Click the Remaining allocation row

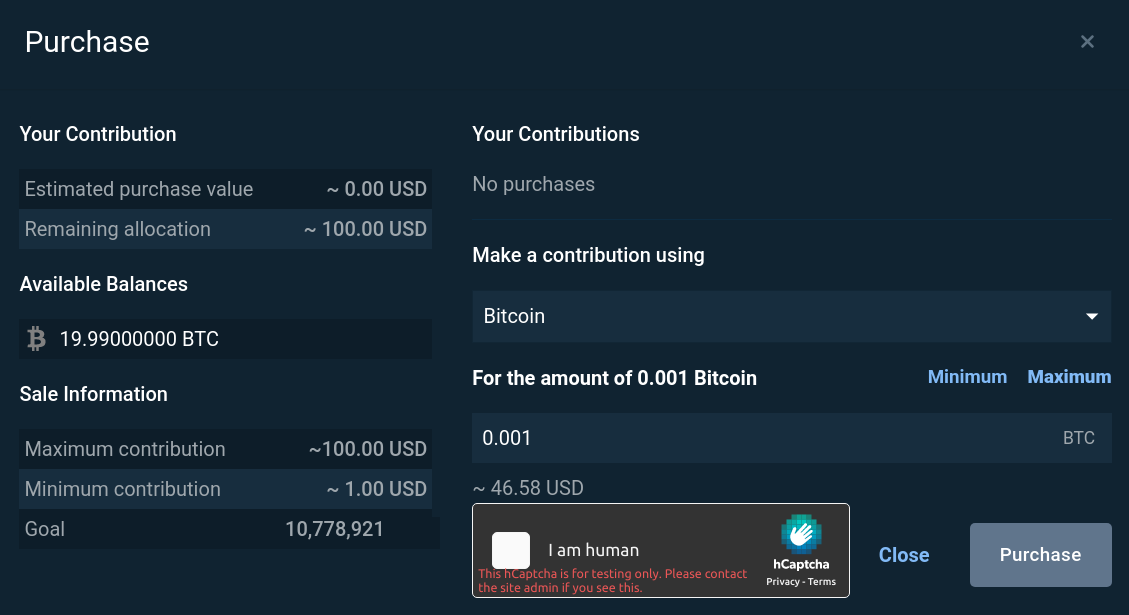pos(225,229)
